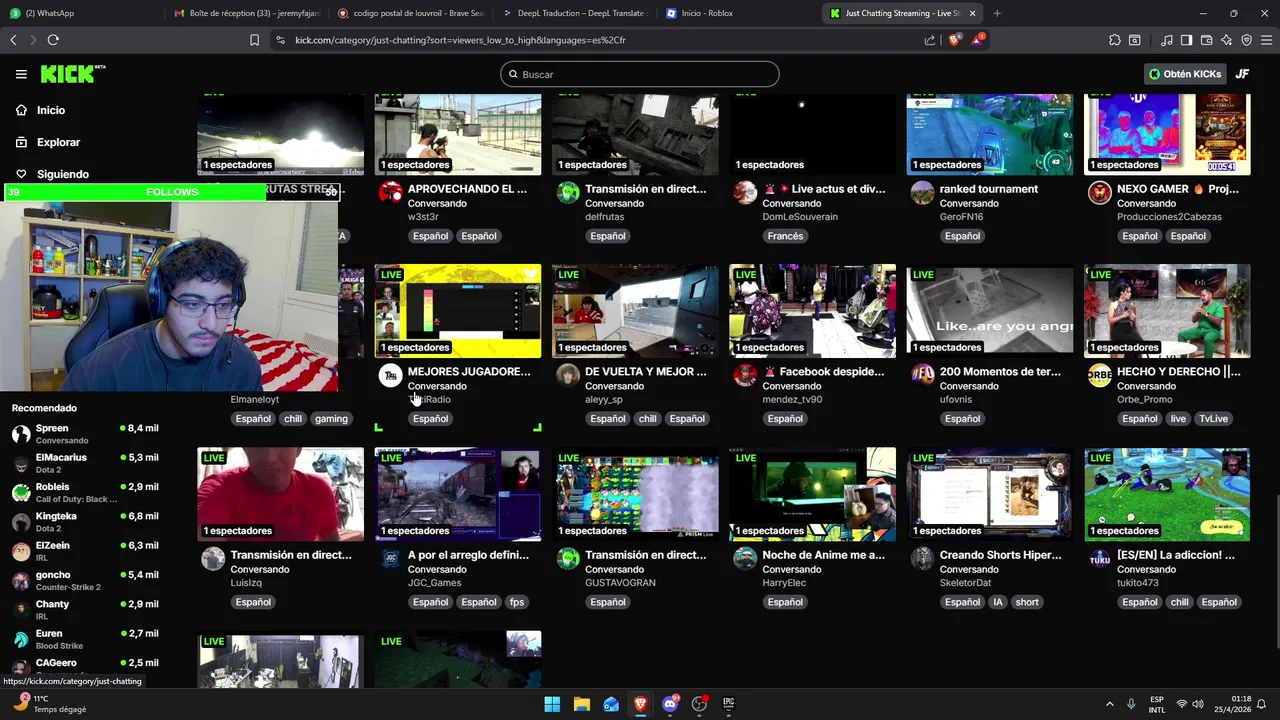Open the notifications bell in system tray
The image size is (1280, 720).
click(x=1261, y=704)
